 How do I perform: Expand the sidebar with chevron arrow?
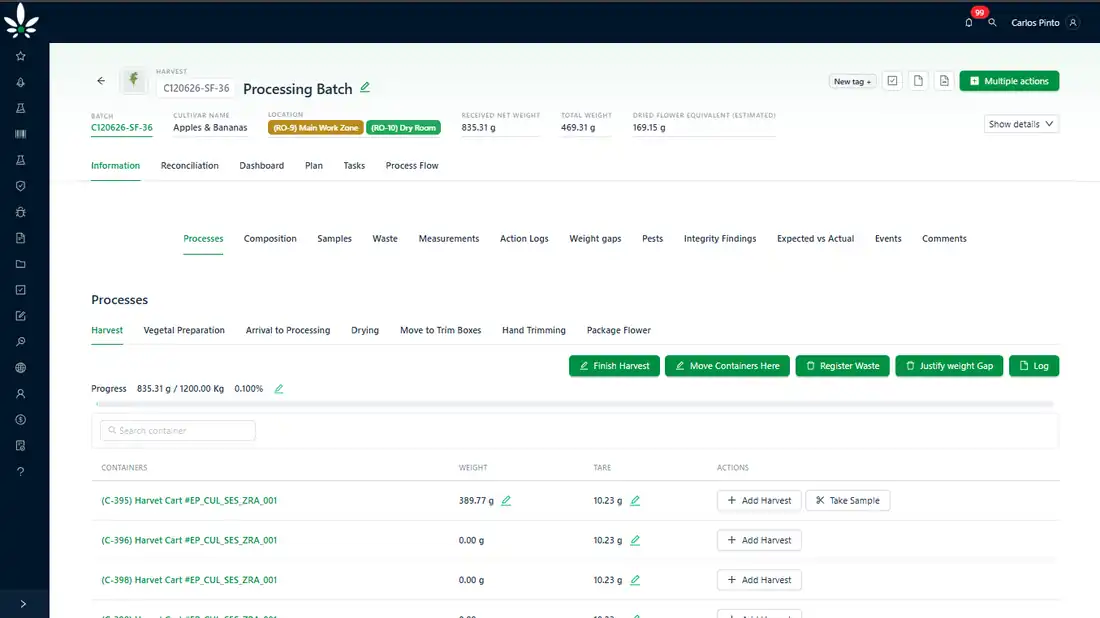tap(23, 604)
